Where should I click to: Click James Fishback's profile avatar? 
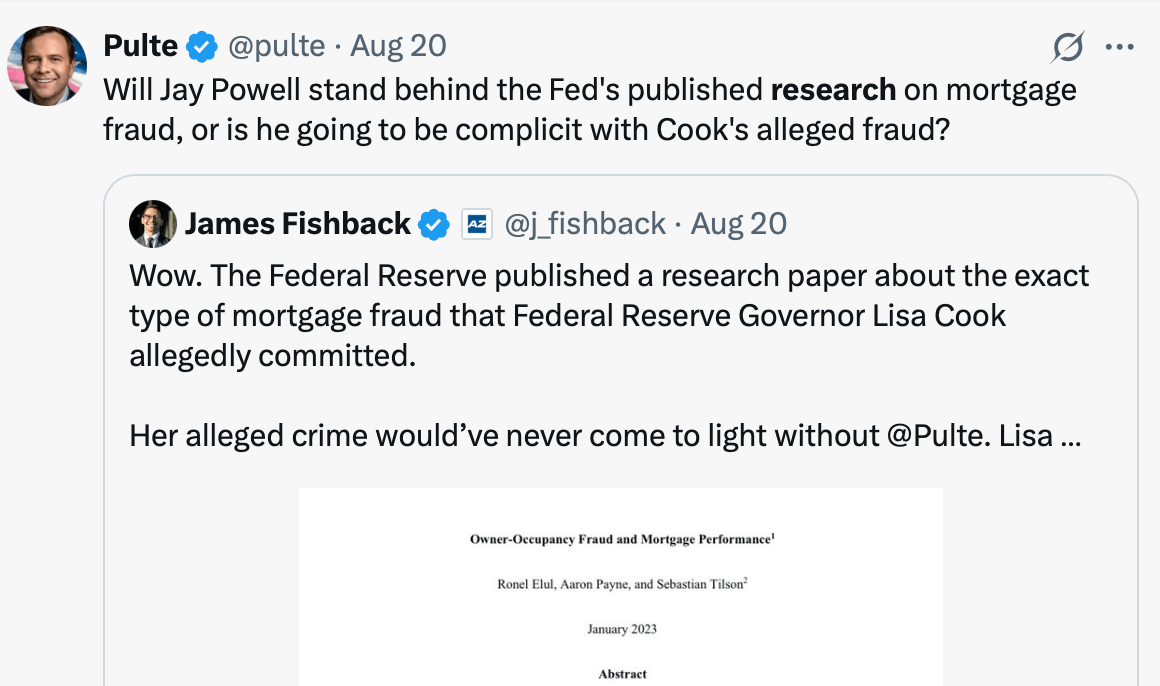(x=153, y=224)
